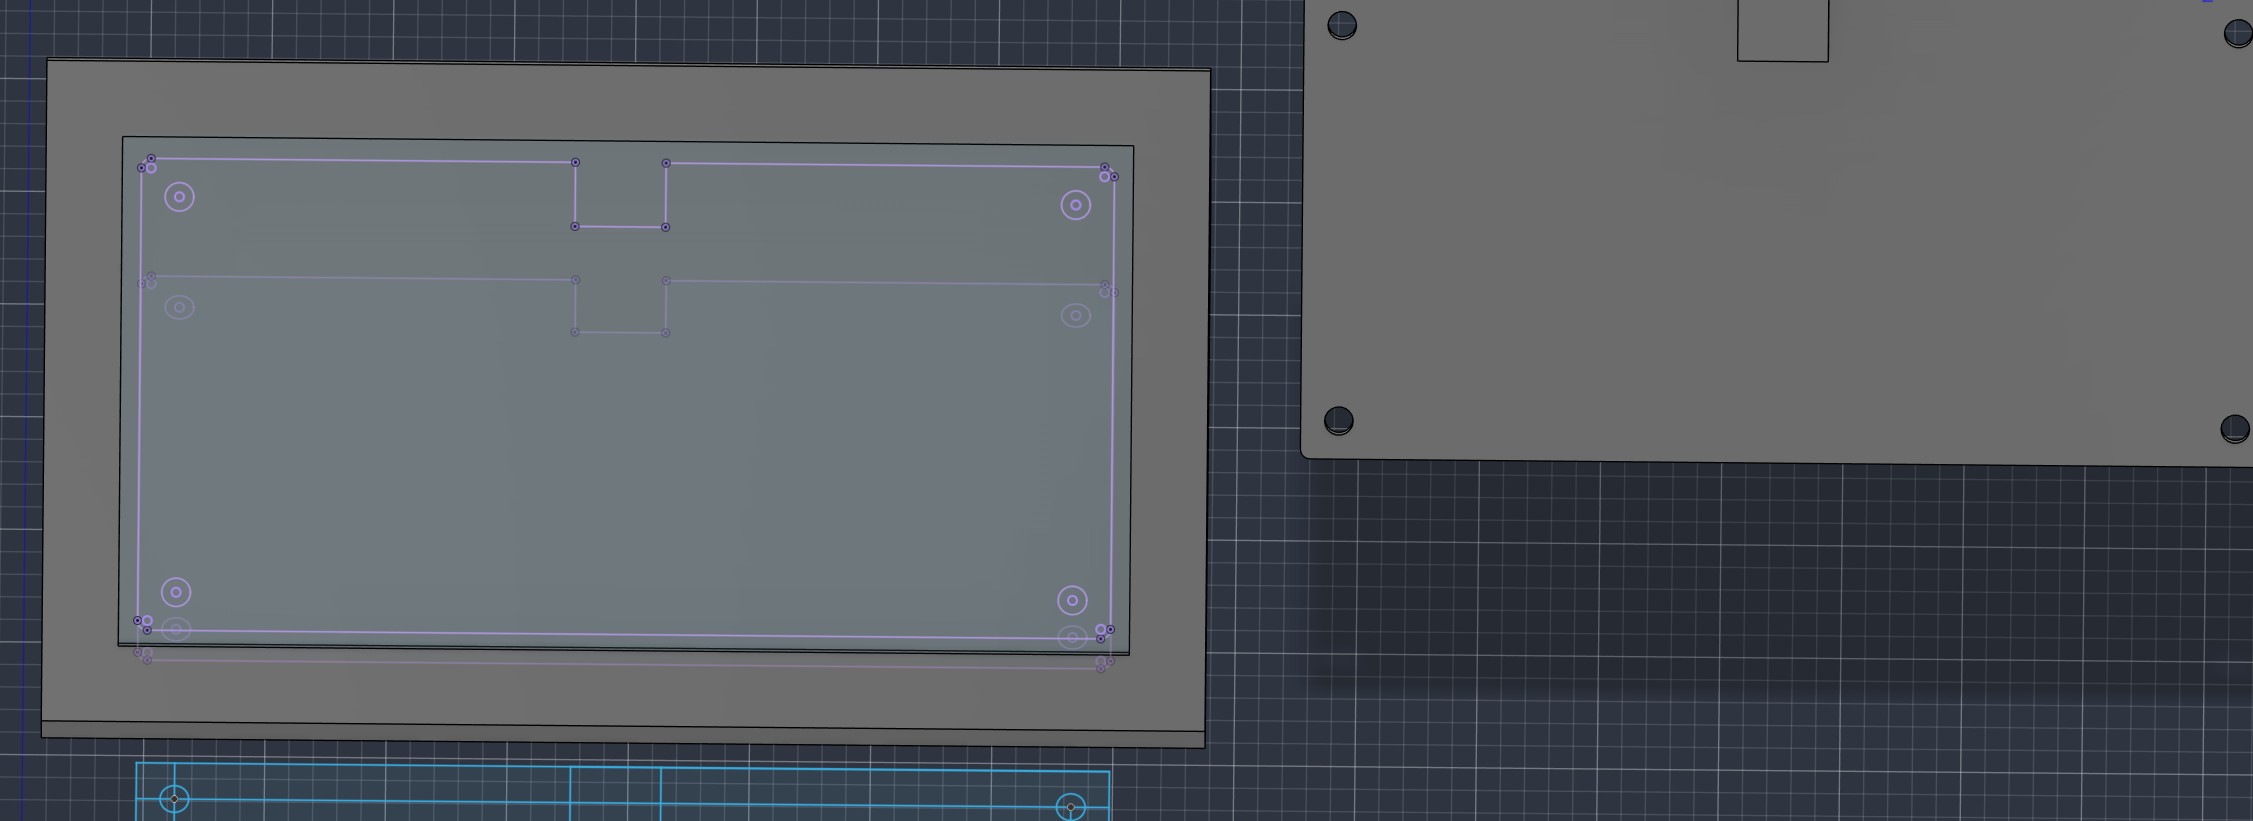Select the rectangular cutout on the grey plate
This screenshot has width=2253, height=821.
tap(1783, 30)
